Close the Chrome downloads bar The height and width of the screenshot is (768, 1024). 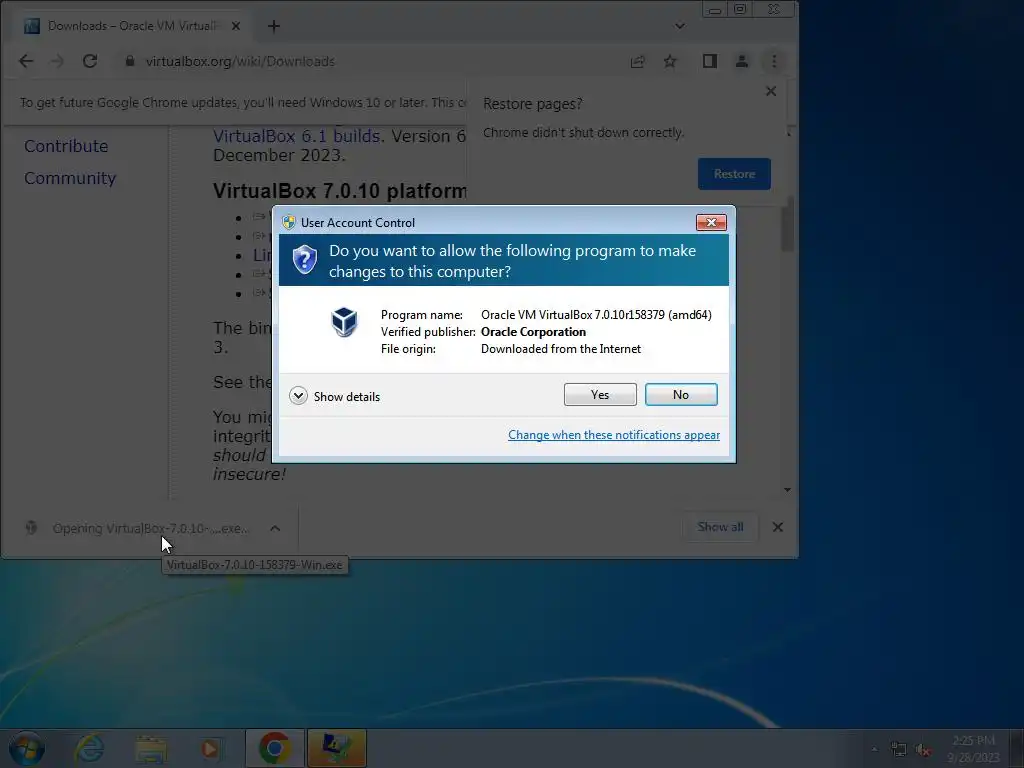pos(777,527)
